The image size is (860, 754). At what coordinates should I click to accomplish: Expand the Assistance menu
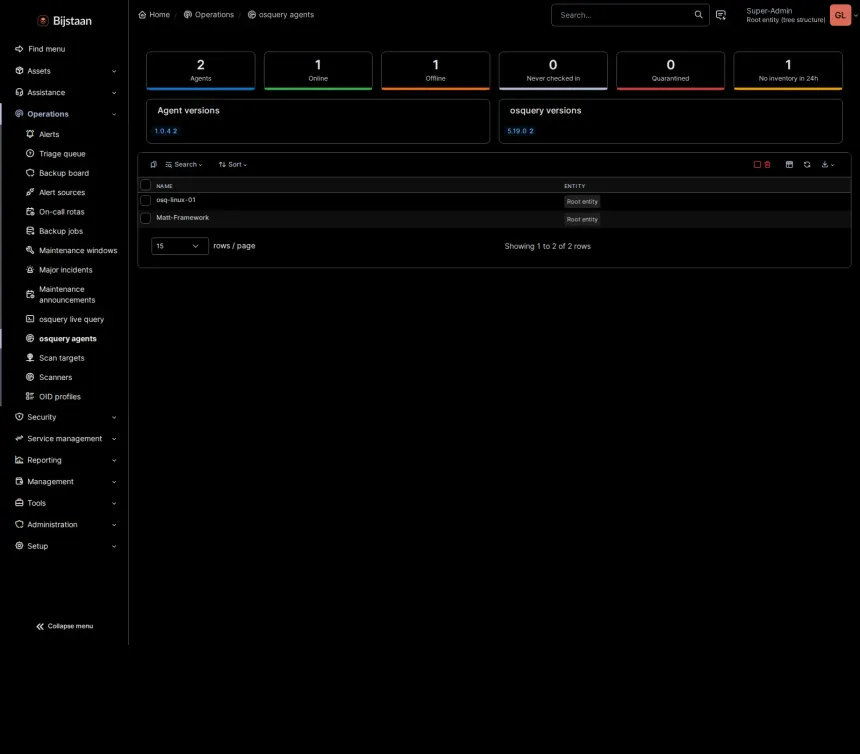(x=65, y=92)
